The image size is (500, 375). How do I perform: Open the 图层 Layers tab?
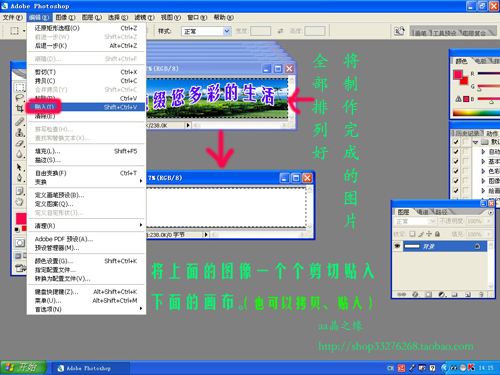403,212
